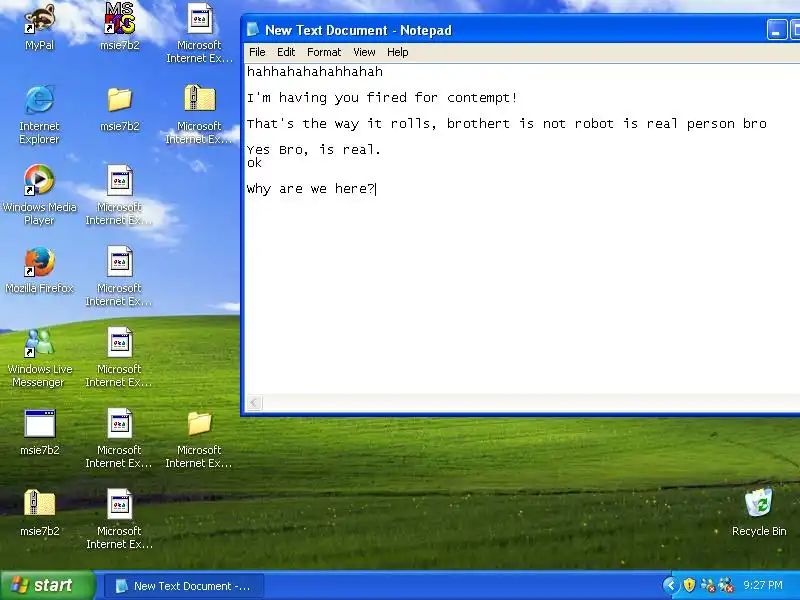Show hidden tray icons with the arrow

coord(670,585)
